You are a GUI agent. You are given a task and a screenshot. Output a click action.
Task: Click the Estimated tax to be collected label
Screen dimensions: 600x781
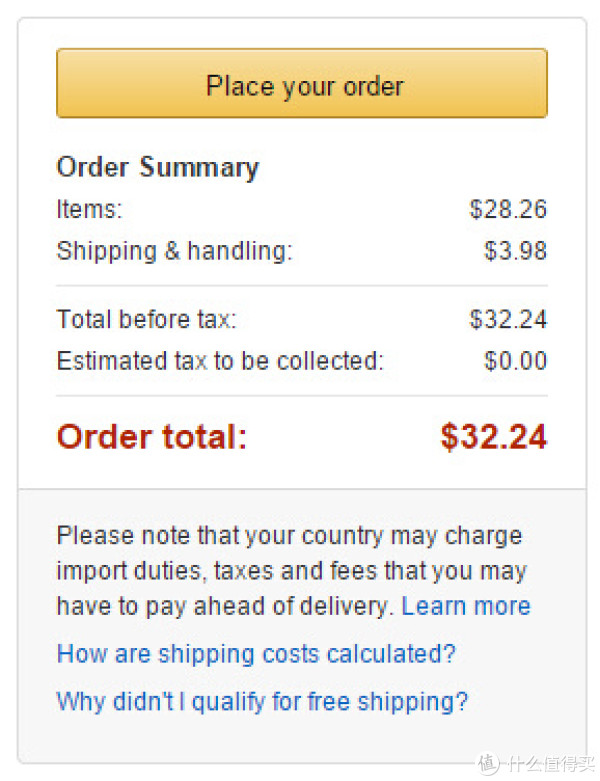point(221,361)
